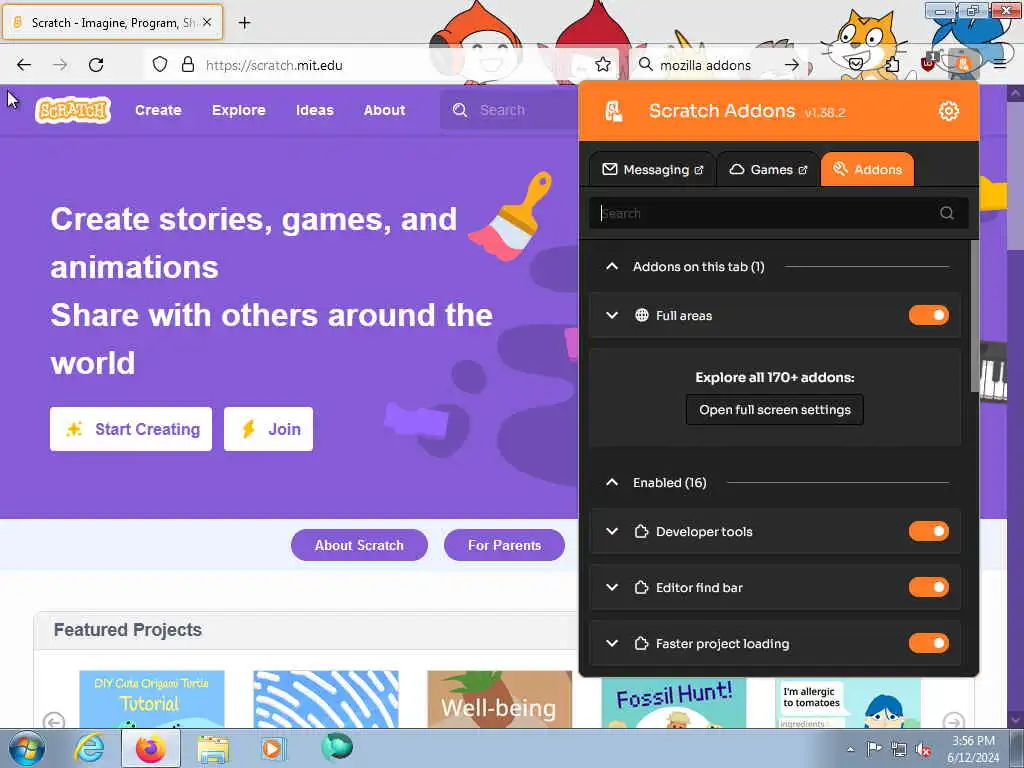Disable the Full areas addon toggle
Image resolution: width=1024 pixels, height=768 pixels.
pyautogui.click(x=929, y=315)
